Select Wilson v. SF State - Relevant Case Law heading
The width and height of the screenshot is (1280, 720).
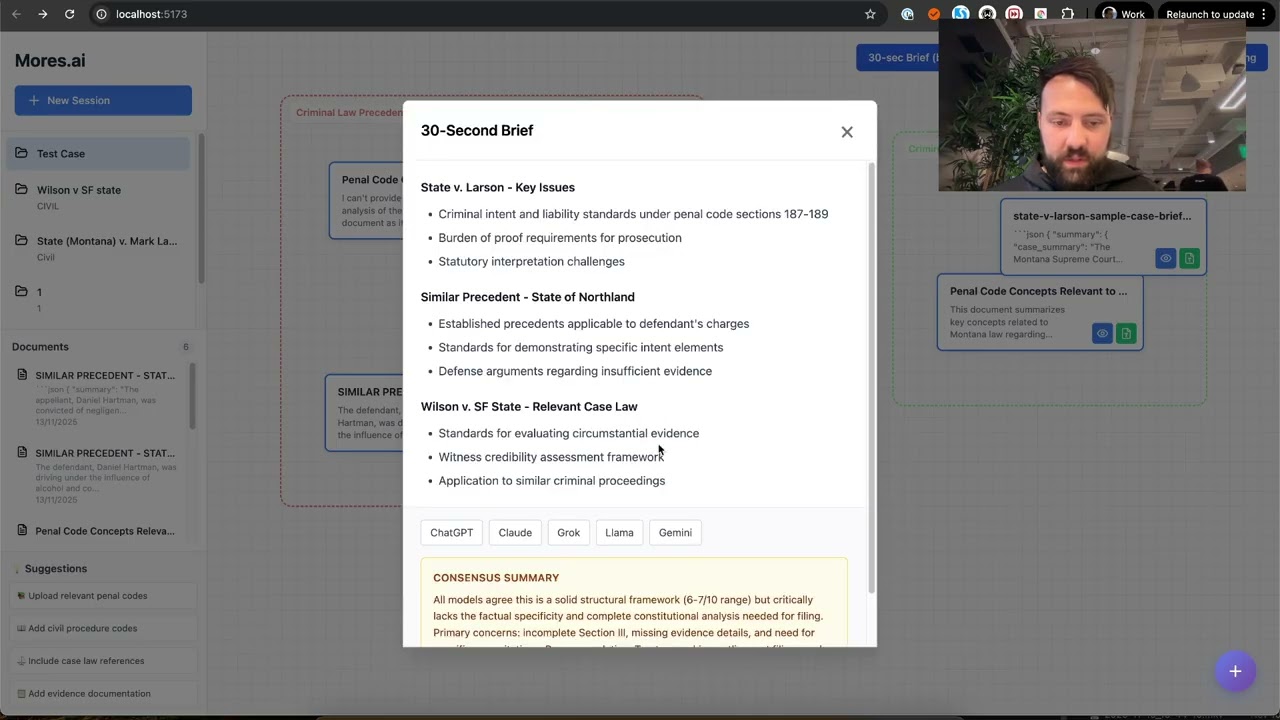click(x=529, y=407)
